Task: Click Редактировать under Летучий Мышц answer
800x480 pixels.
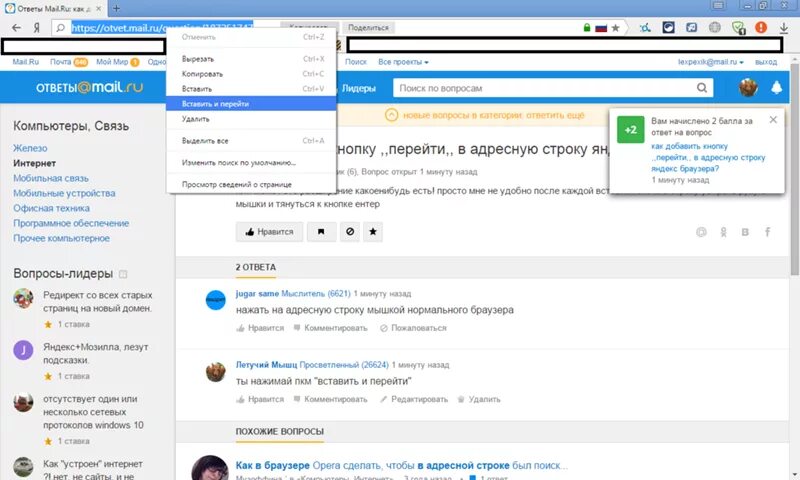Action: pyautogui.click(x=414, y=399)
